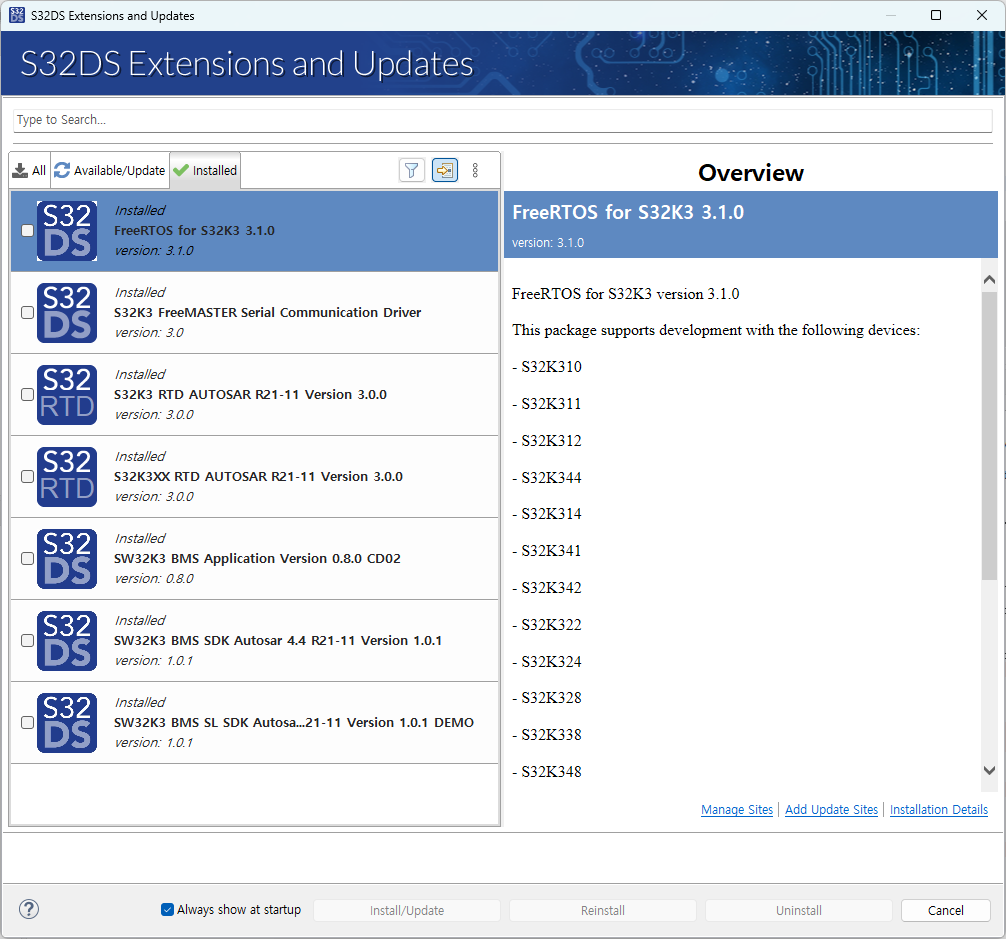Open the help question mark icon
This screenshot has width=1006, height=939.
tap(28, 909)
